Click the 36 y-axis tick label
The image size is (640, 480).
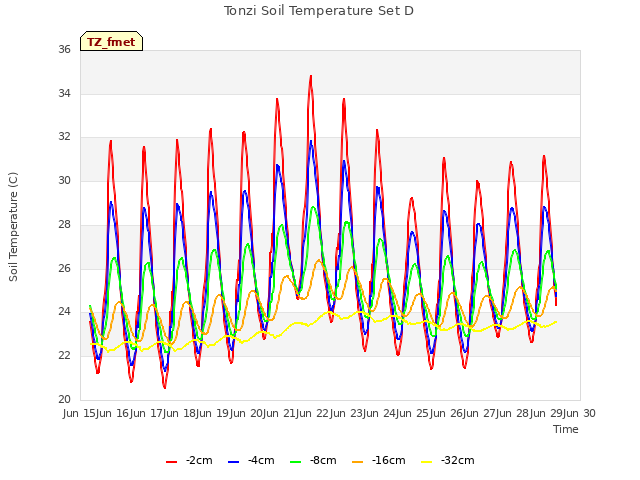click(x=64, y=49)
